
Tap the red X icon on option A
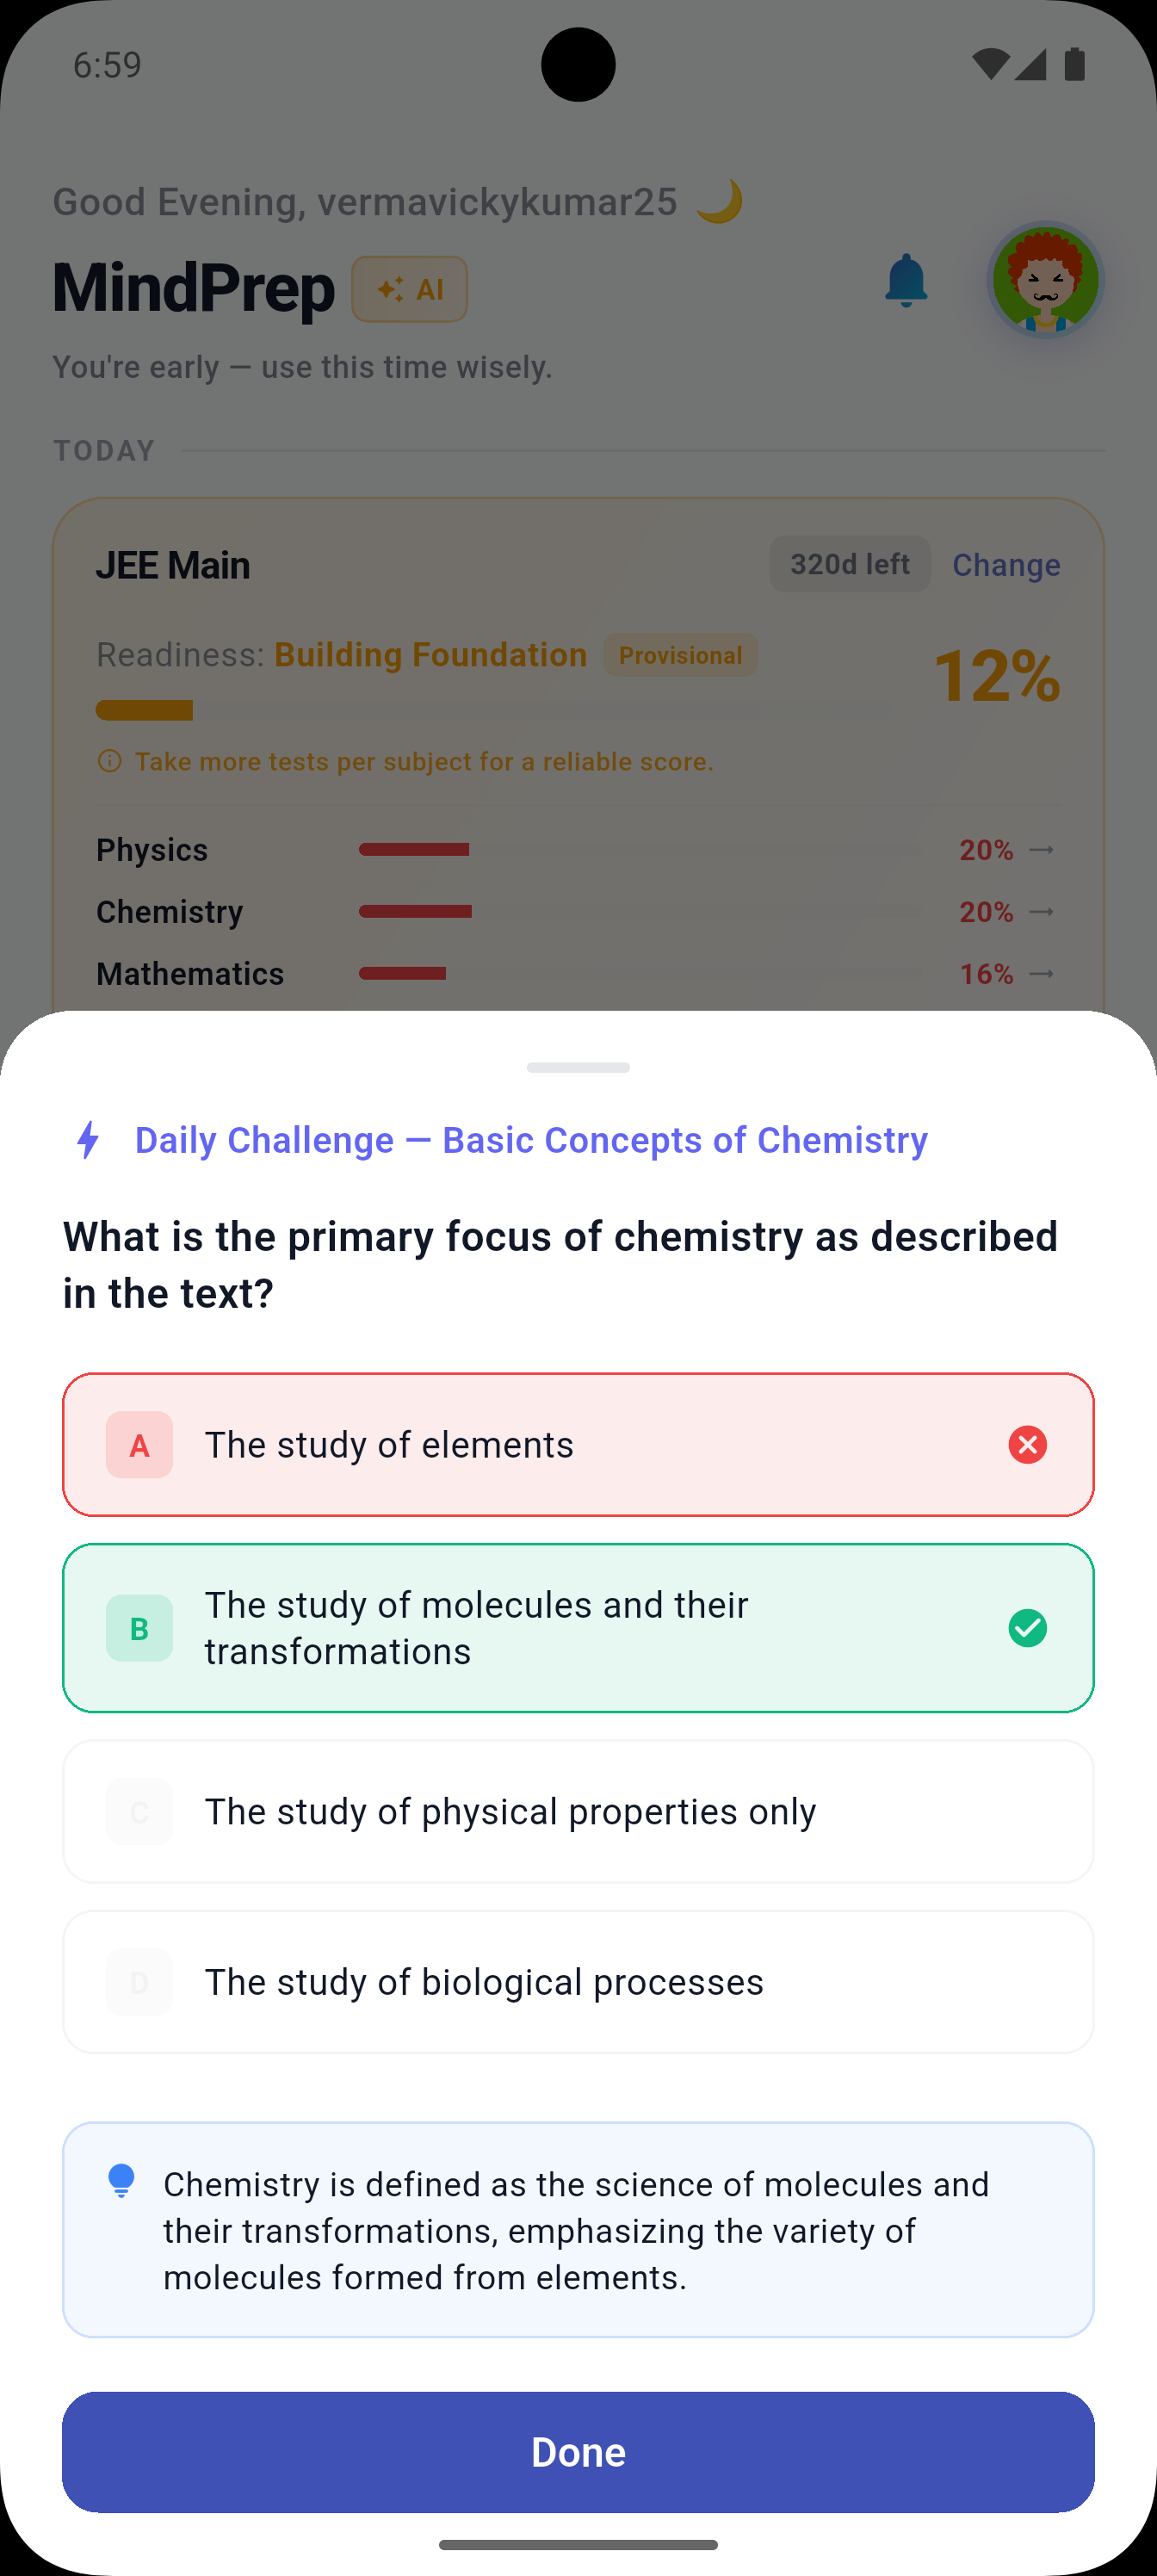coord(1028,1444)
